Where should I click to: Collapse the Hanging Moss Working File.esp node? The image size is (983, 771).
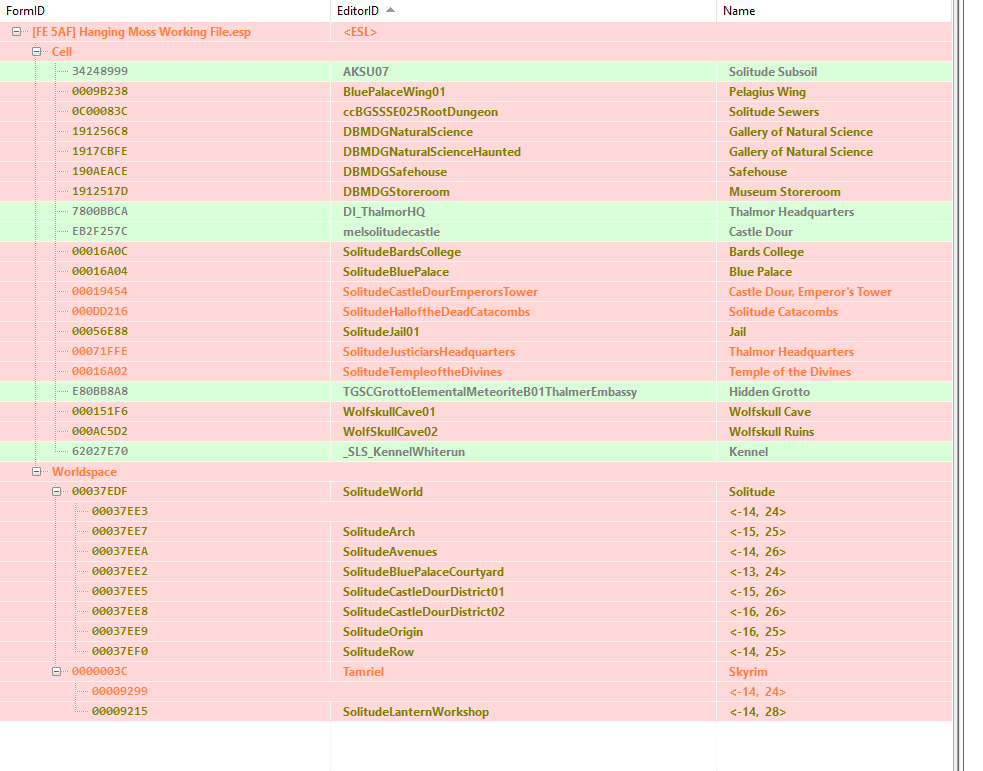coord(17,31)
